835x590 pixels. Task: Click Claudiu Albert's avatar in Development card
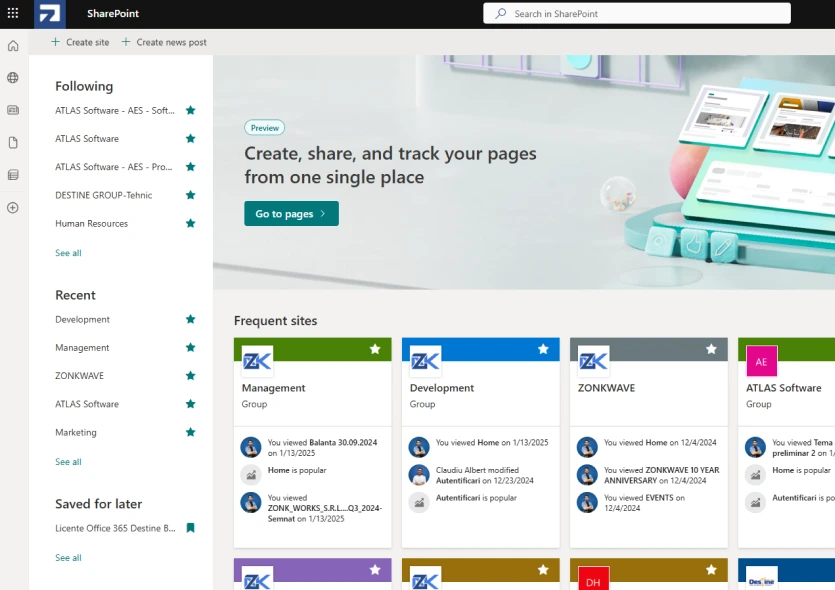coord(419,475)
